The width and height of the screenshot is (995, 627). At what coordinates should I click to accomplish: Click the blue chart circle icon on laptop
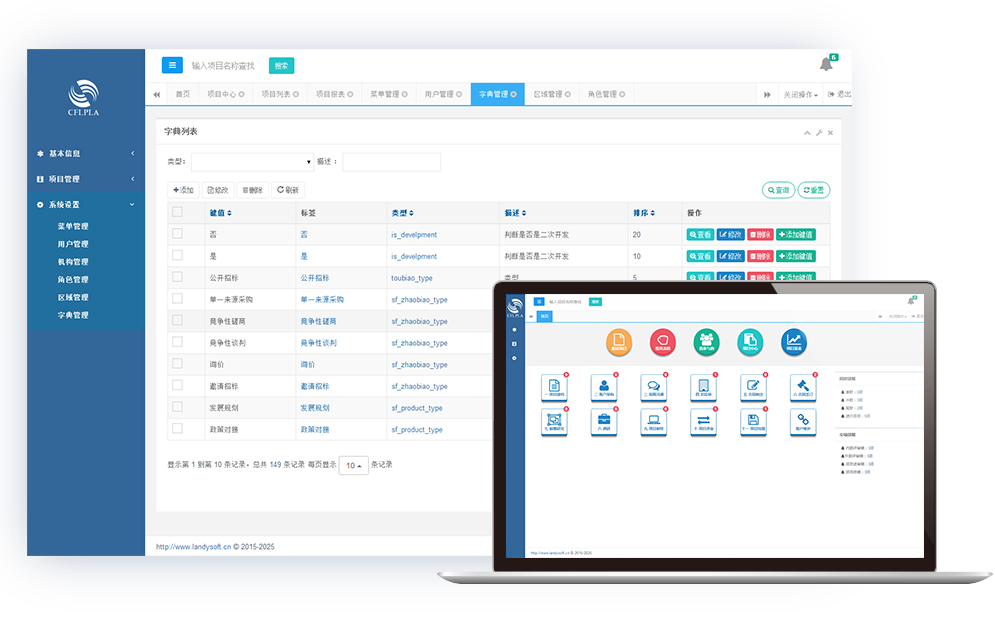click(x=794, y=342)
